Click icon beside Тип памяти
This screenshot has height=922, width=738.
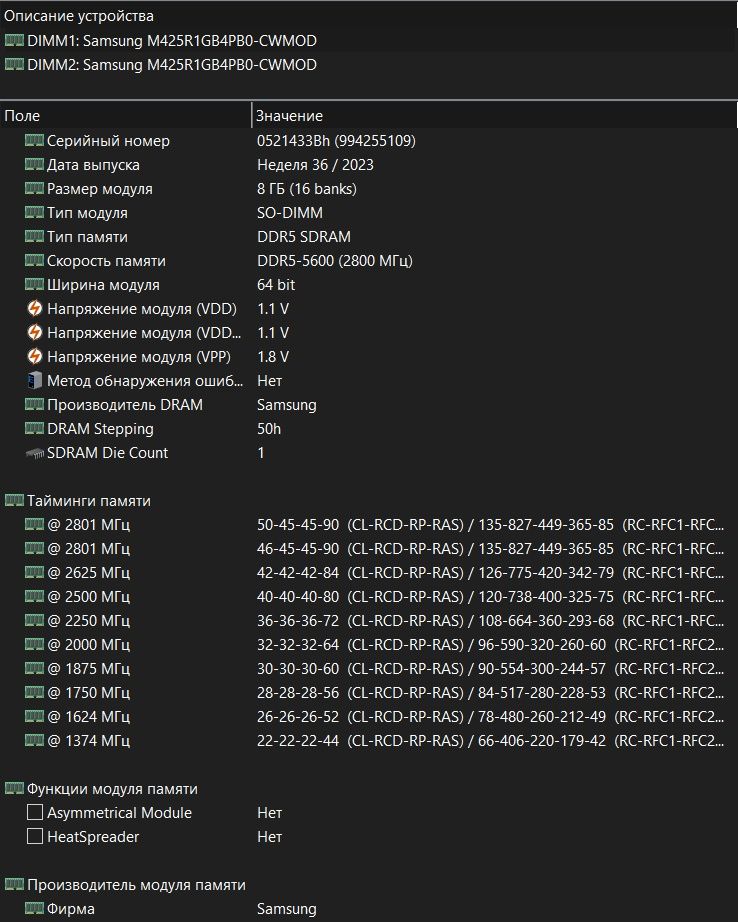click(34, 236)
